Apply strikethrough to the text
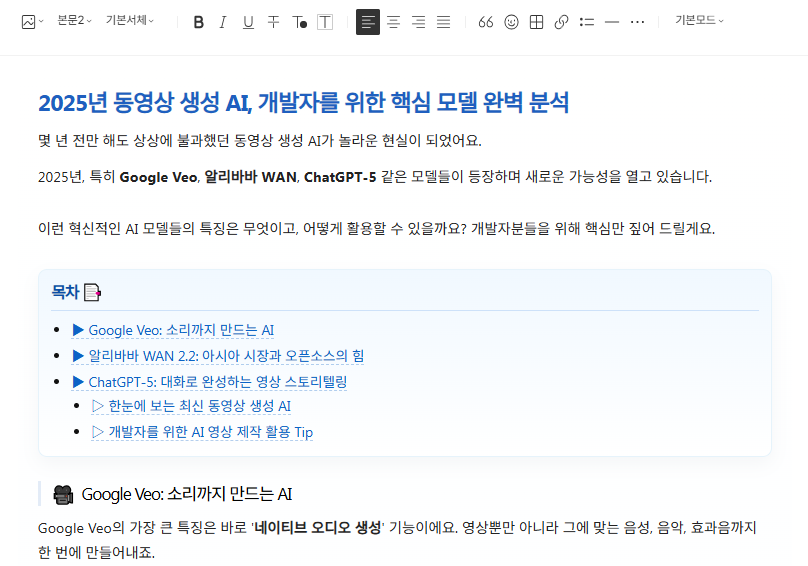The width and height of the screenshot is (808, 566). click(273, 22)
